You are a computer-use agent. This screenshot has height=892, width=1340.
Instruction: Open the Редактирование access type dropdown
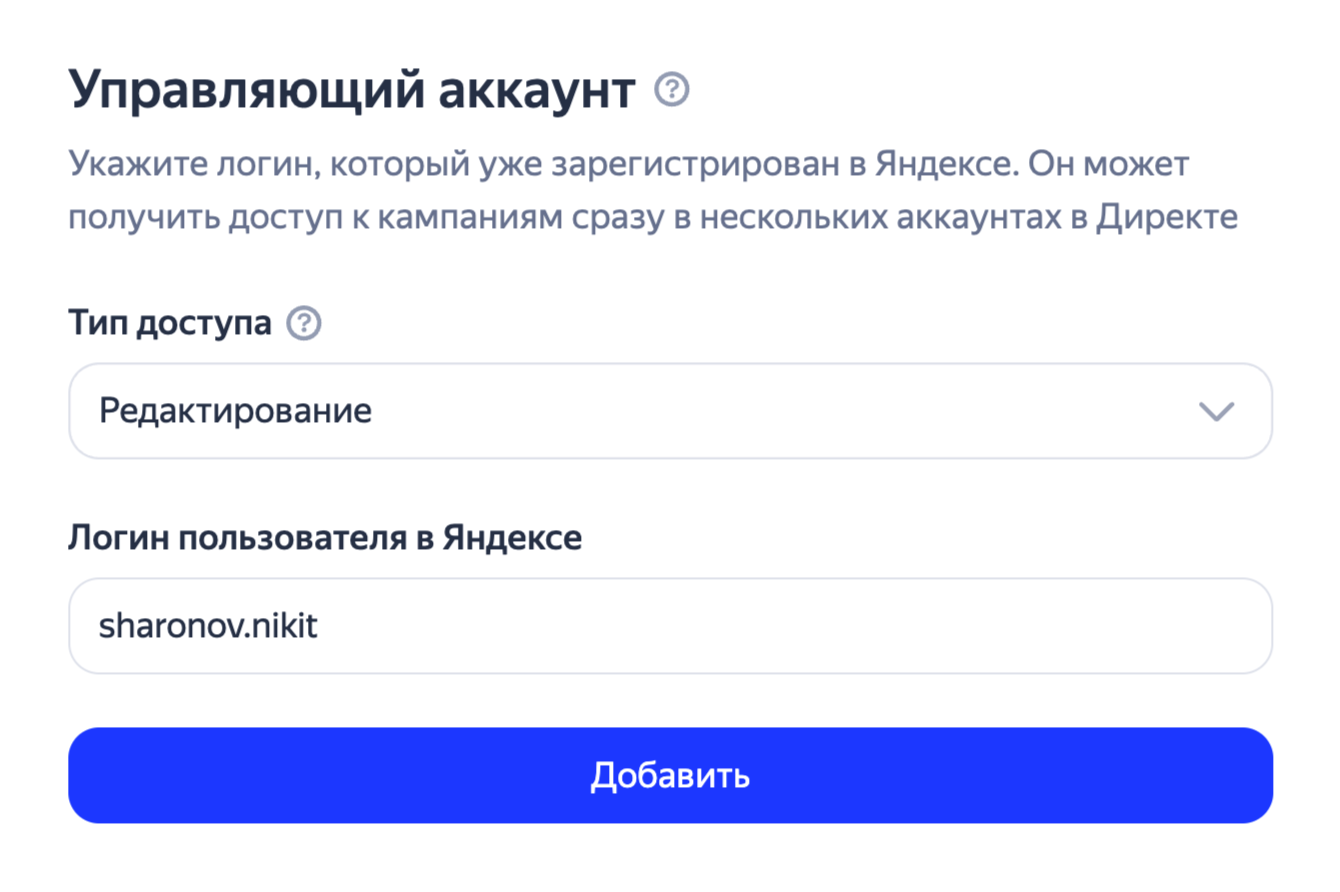coord(670,411)
